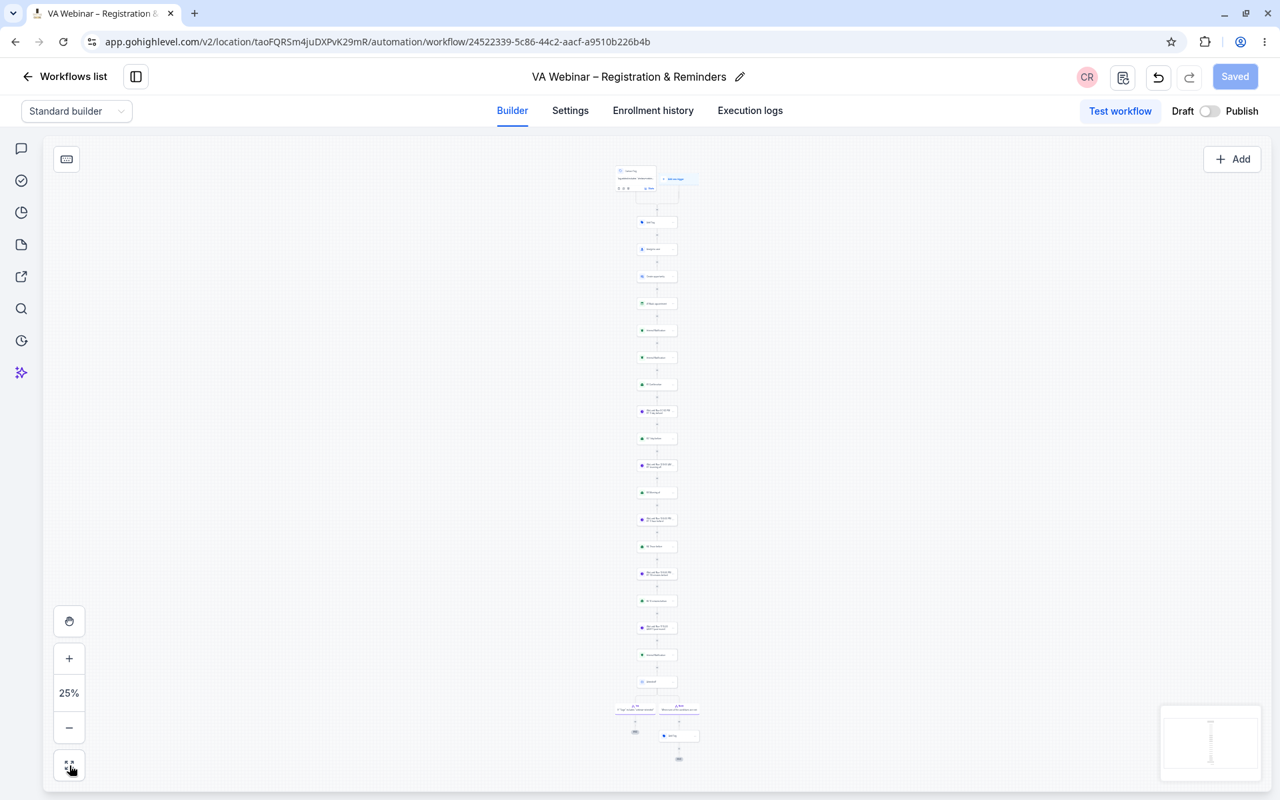Select the hand pan tool

point(69,622)
